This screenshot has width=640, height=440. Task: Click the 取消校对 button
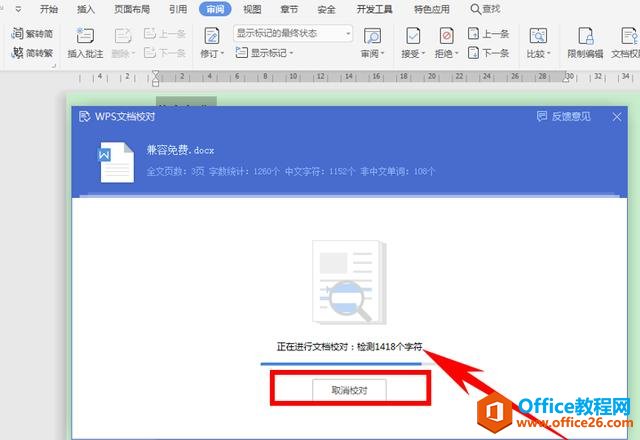pyautogui.click(x=349, y=390)
